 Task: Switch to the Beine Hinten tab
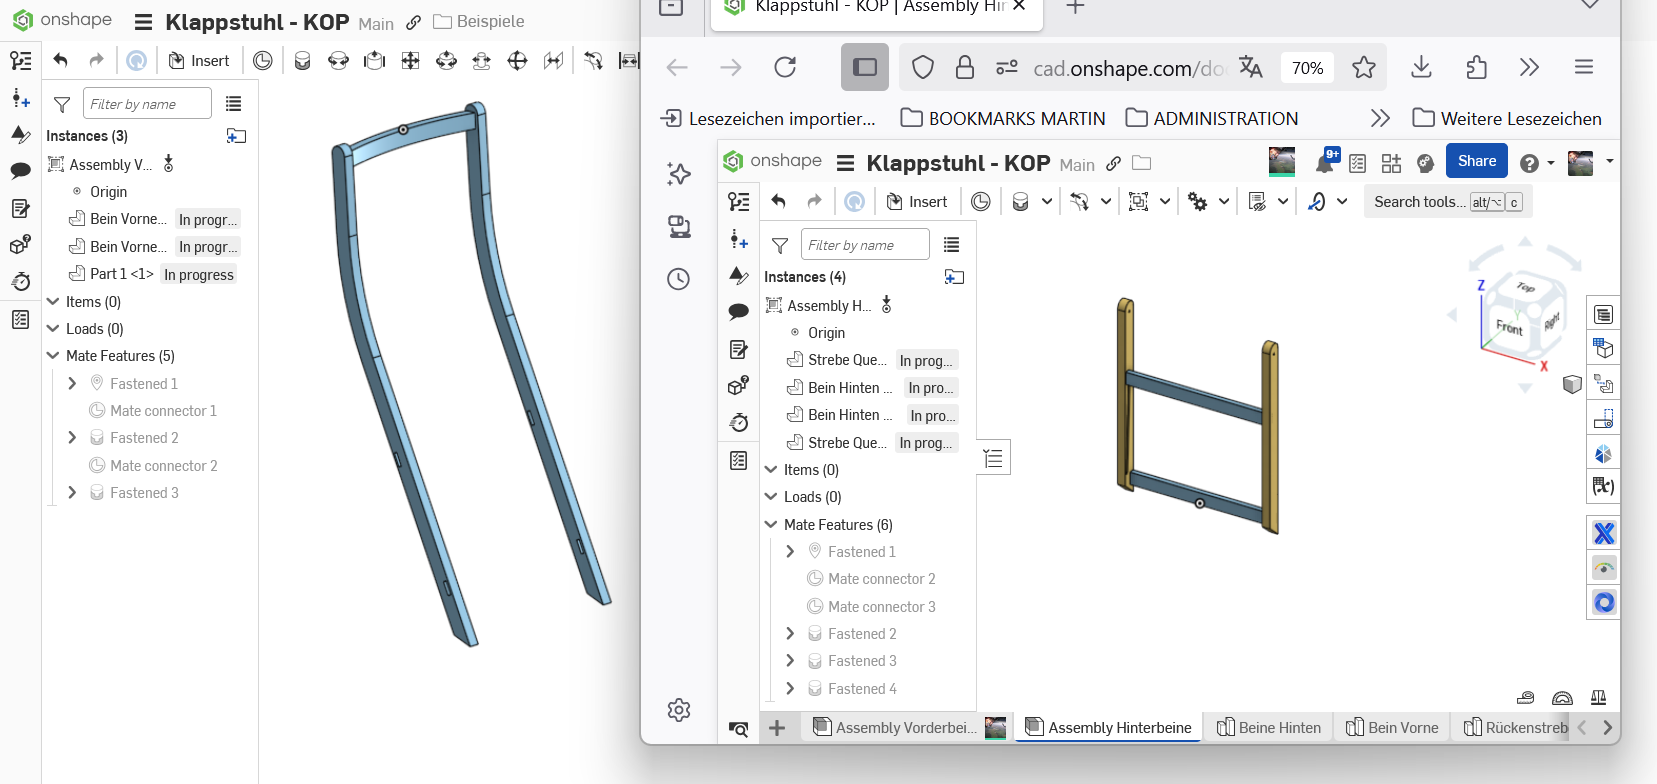[x=1270, y=728]
